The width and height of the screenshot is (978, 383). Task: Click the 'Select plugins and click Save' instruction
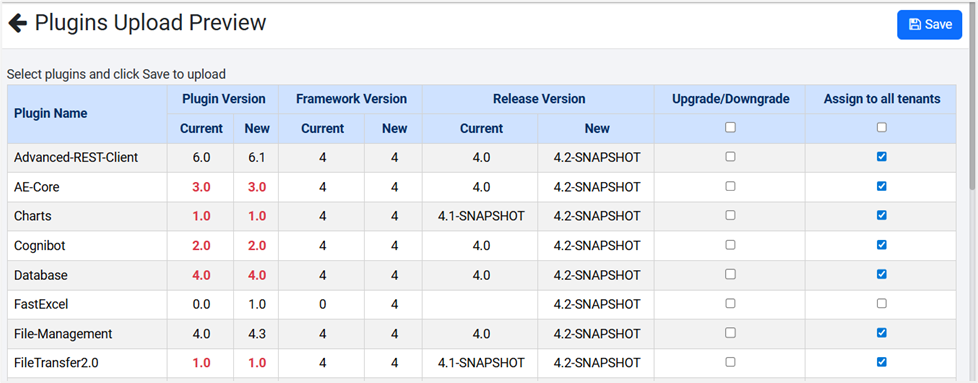coord(116,74)
